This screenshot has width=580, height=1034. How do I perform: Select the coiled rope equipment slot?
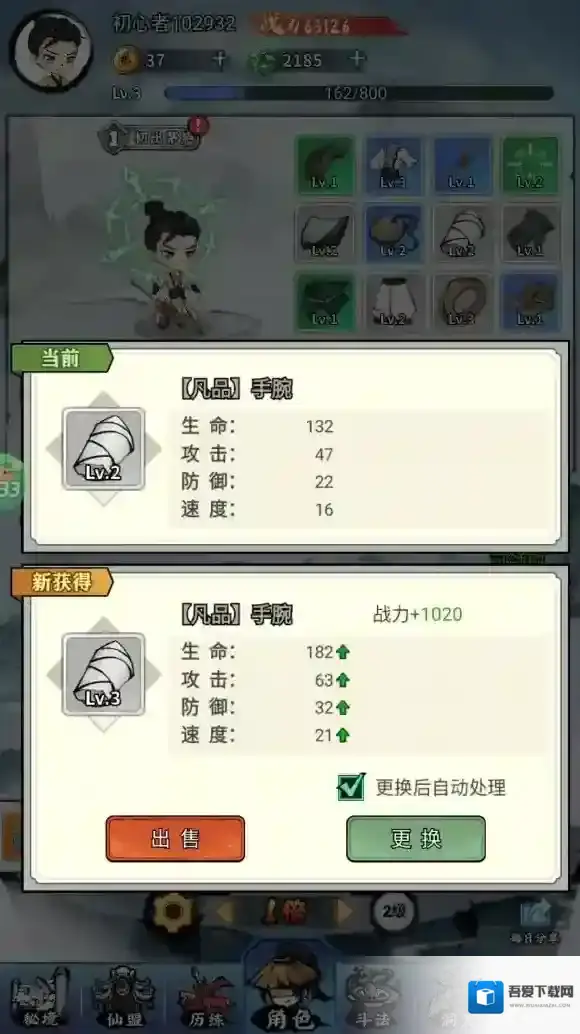pos(461,302)
